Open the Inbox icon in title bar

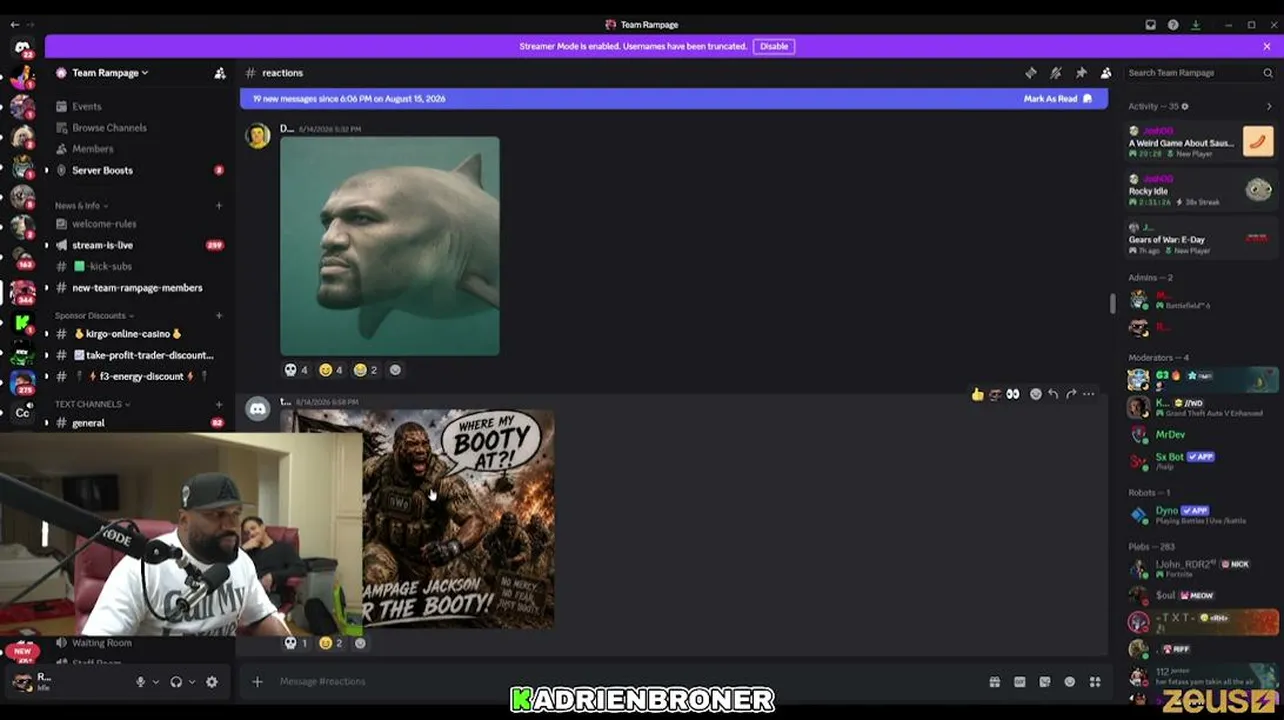[x=1151, y=25]
